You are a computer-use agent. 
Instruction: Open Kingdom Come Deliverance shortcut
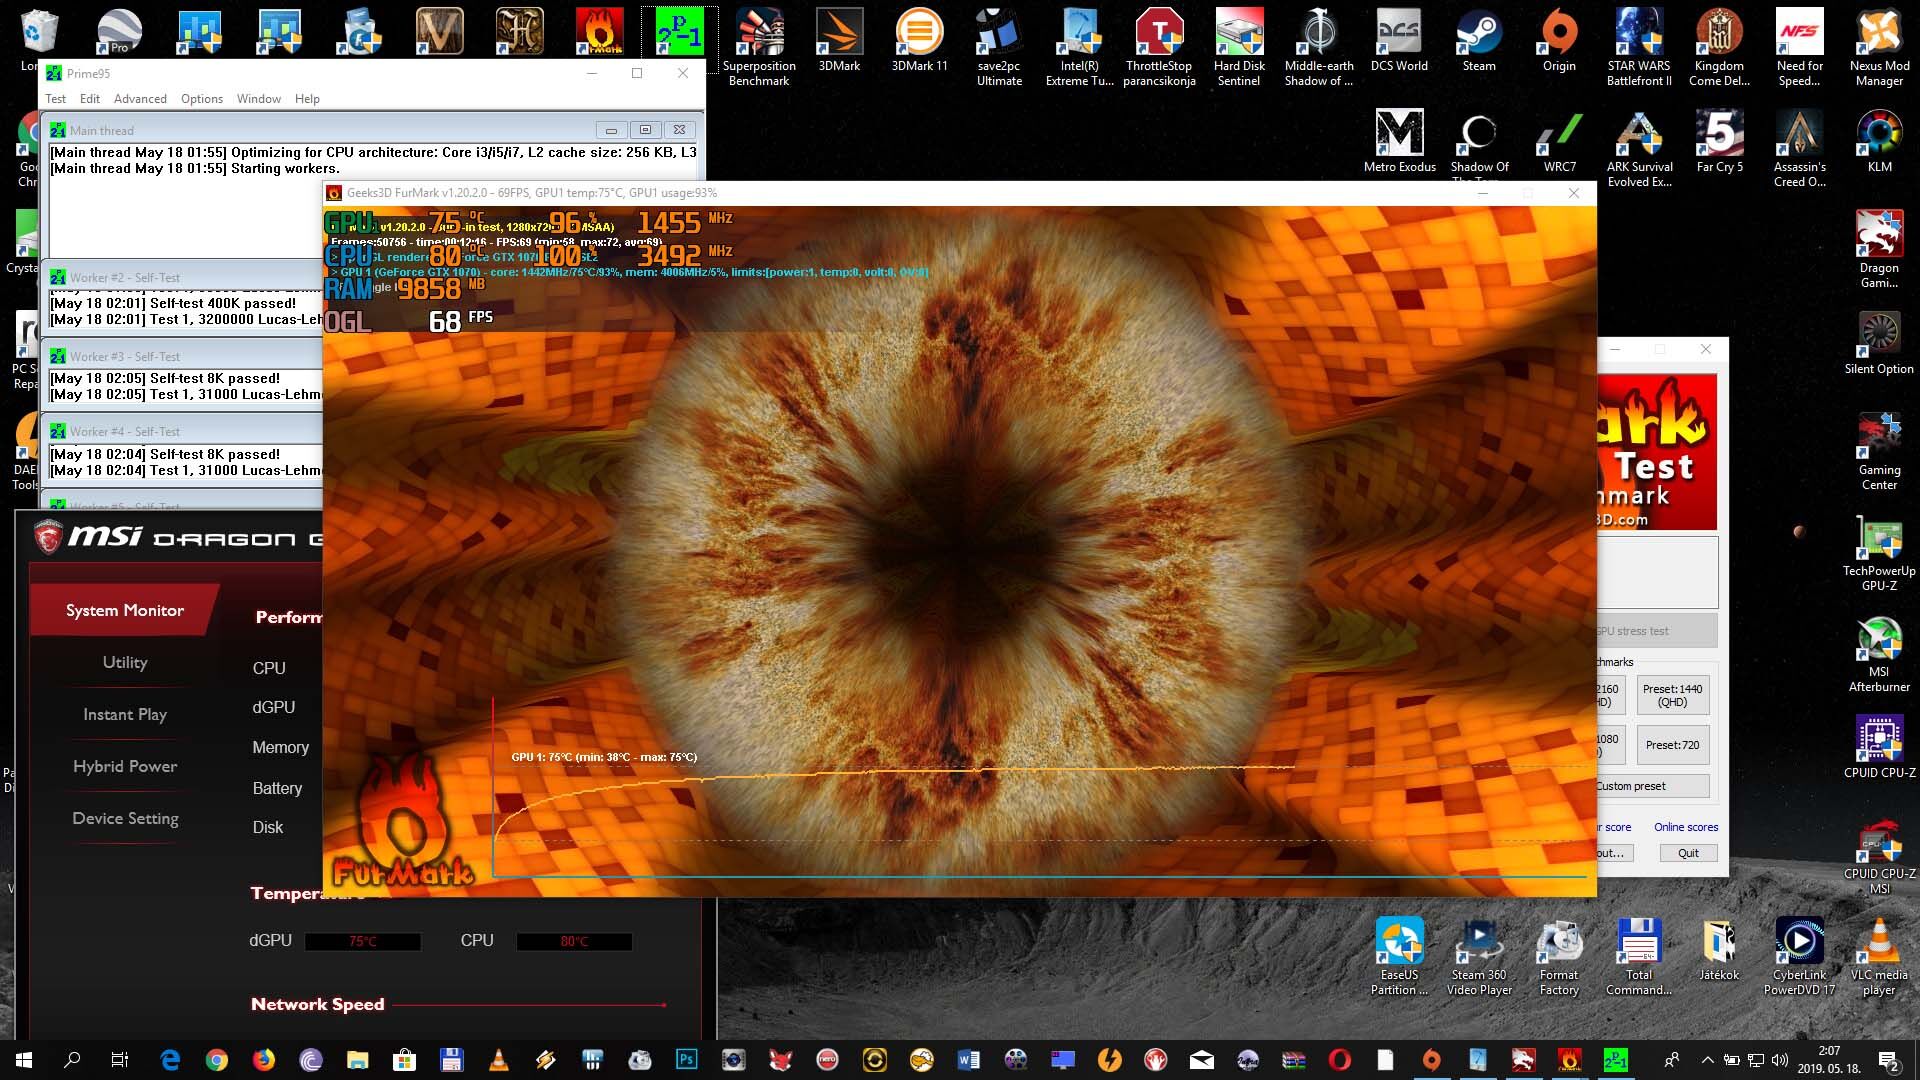pyautogui.click(x=1719, y=47)
